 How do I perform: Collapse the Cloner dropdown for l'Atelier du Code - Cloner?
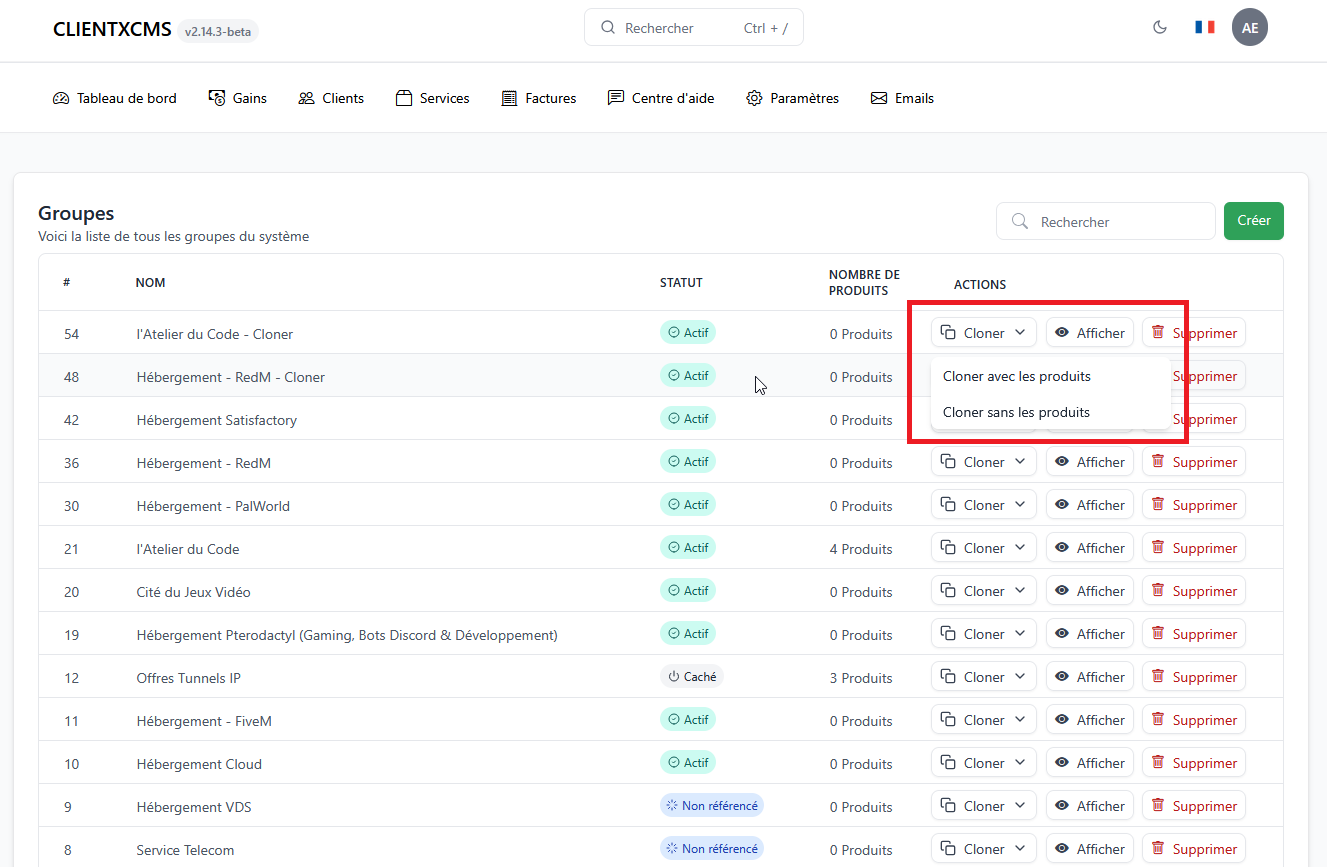point(983,333)
